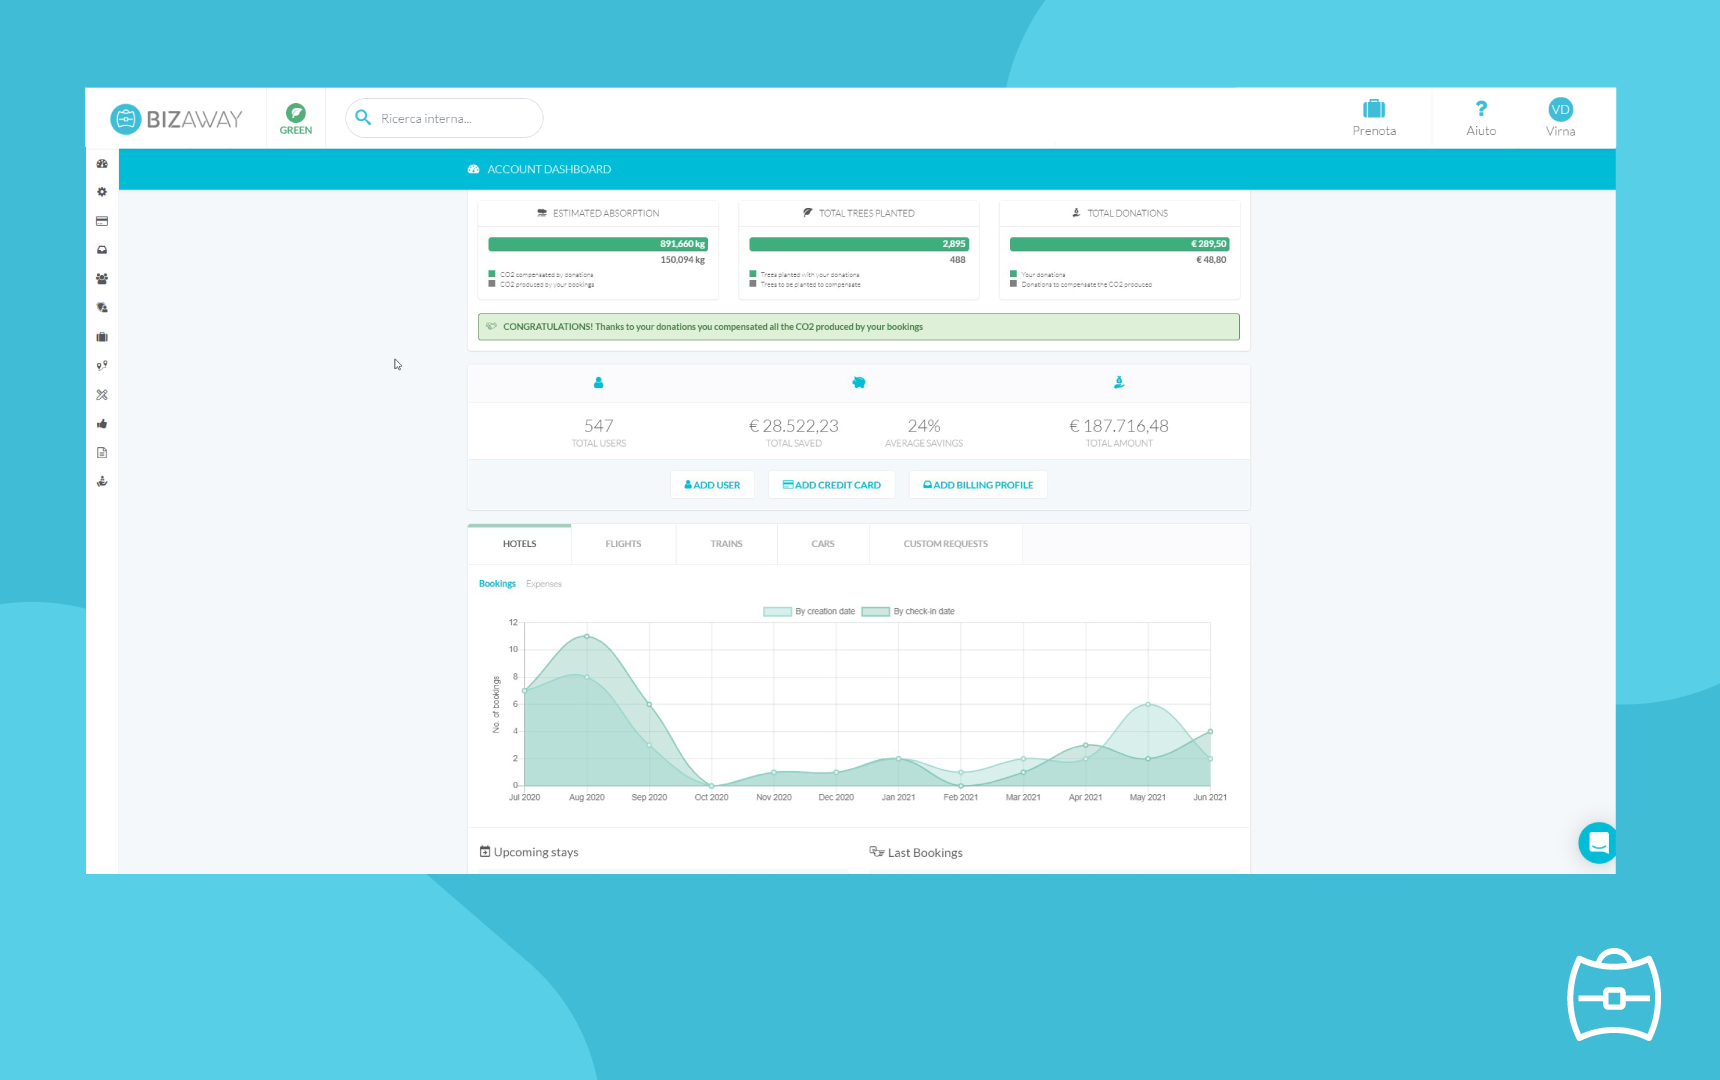
Task: Switch to the Trains tab
Action: point(727,544)
